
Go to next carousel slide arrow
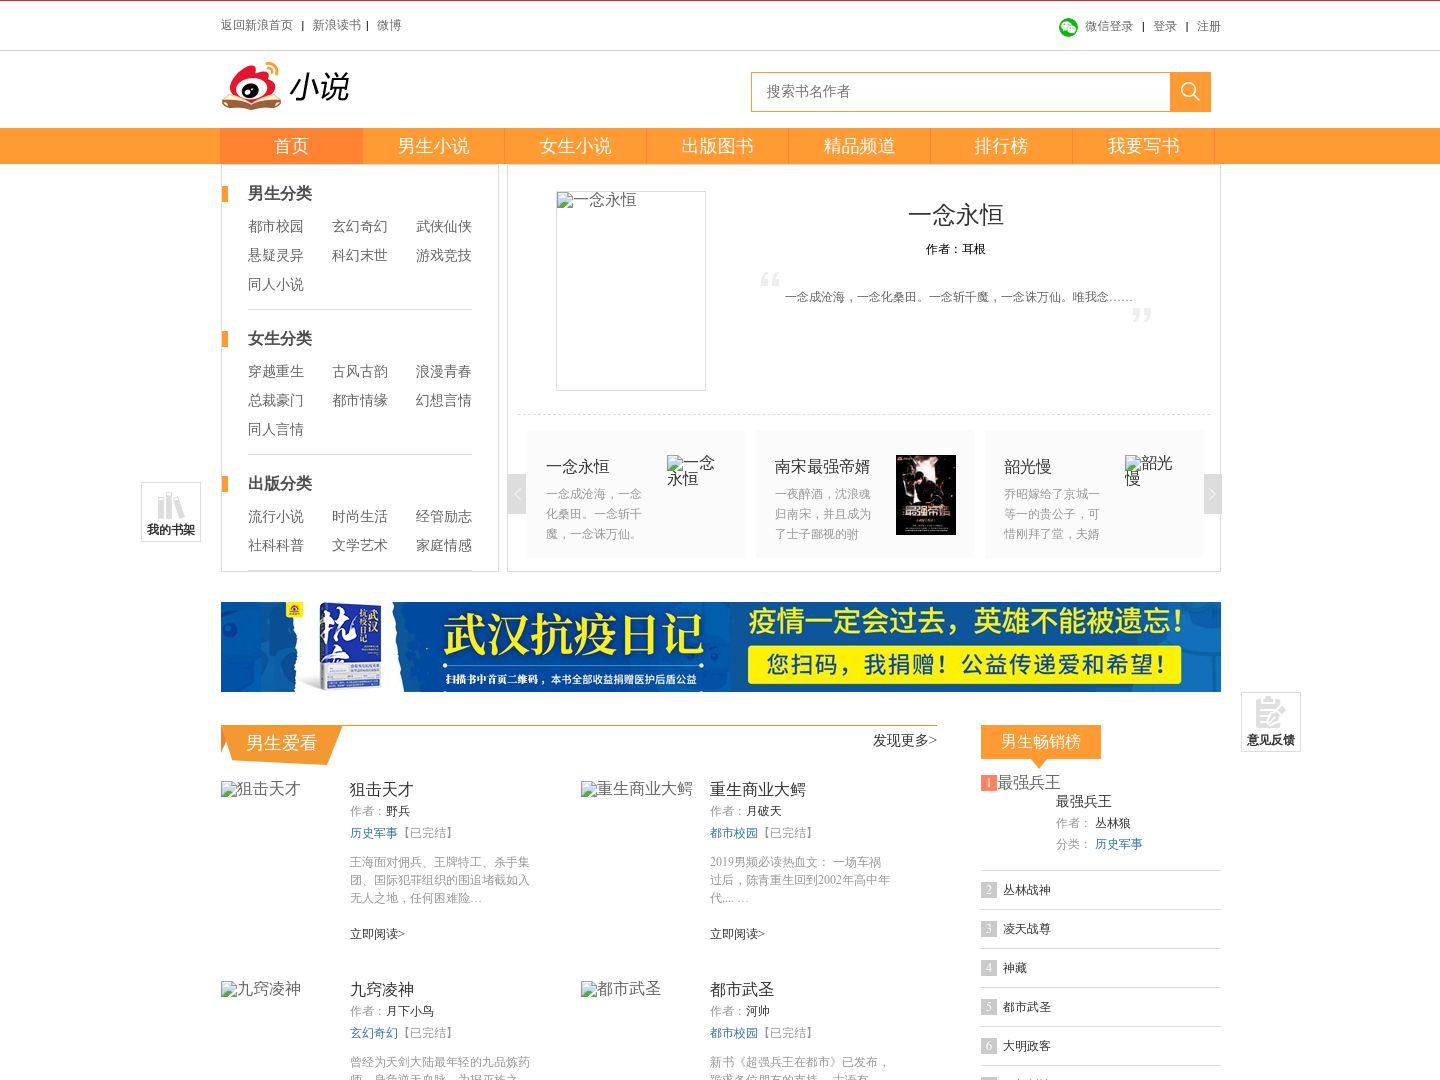click(x=1212, y=494)
